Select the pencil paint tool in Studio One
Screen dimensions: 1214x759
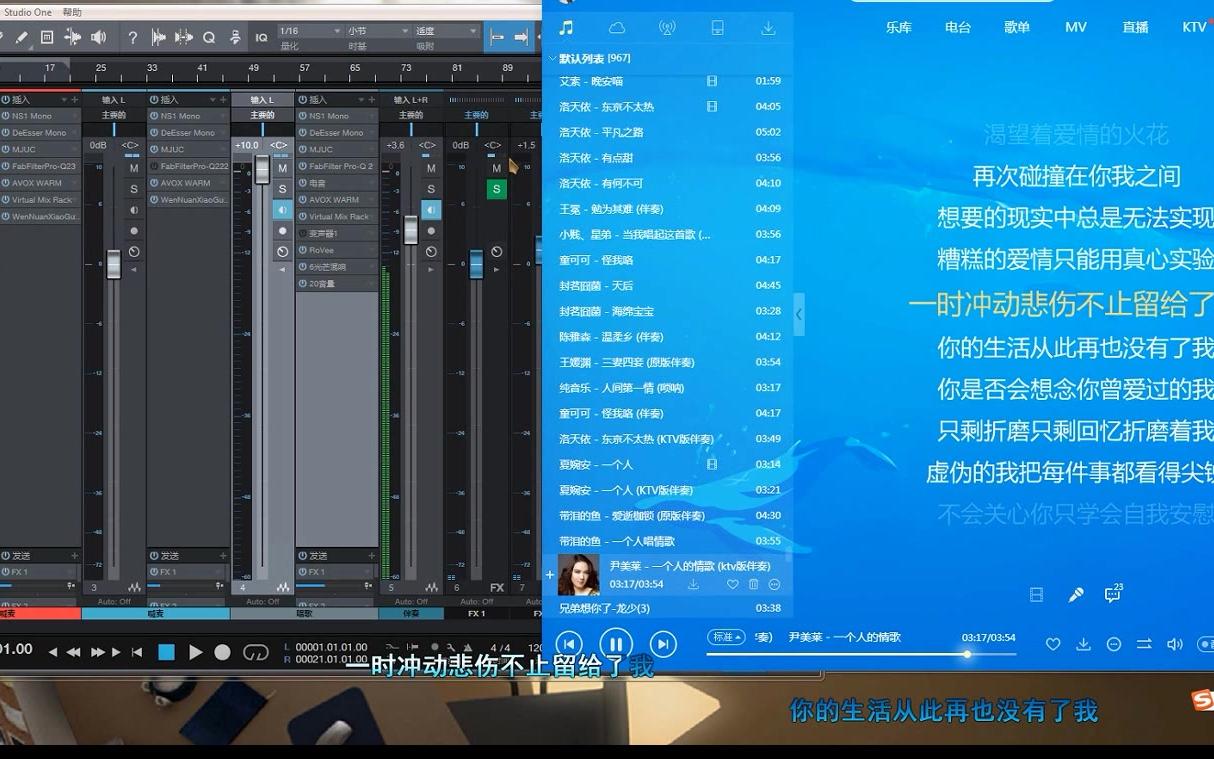tap(21, 37)
